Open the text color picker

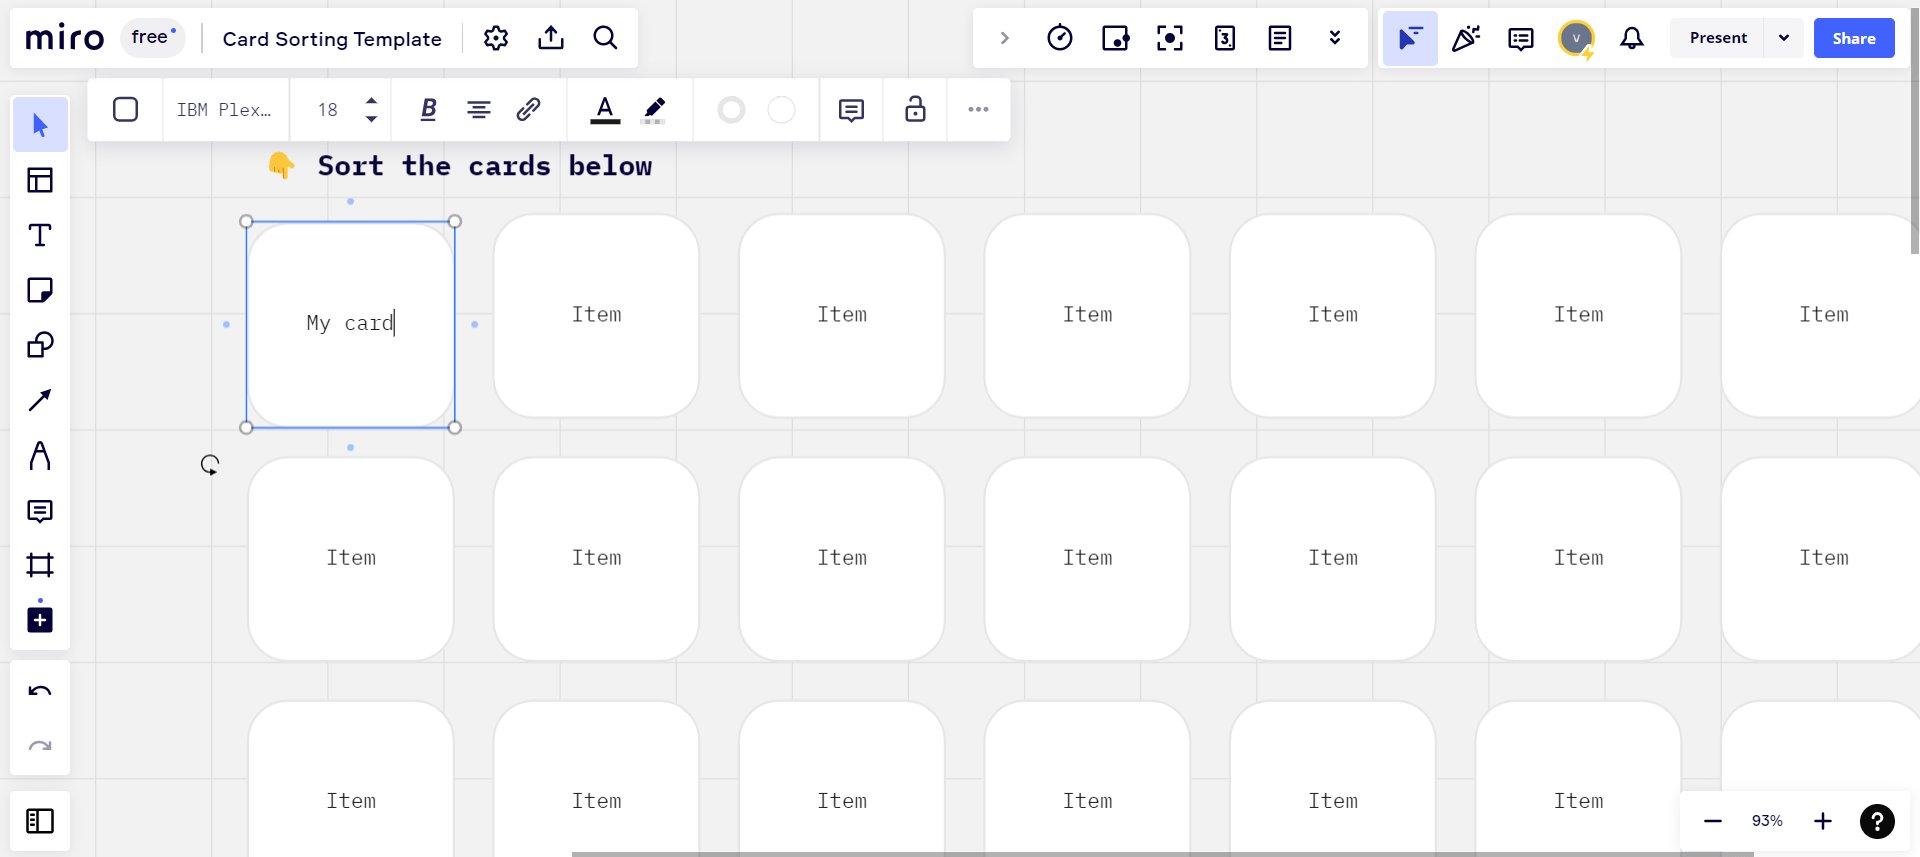605,109
